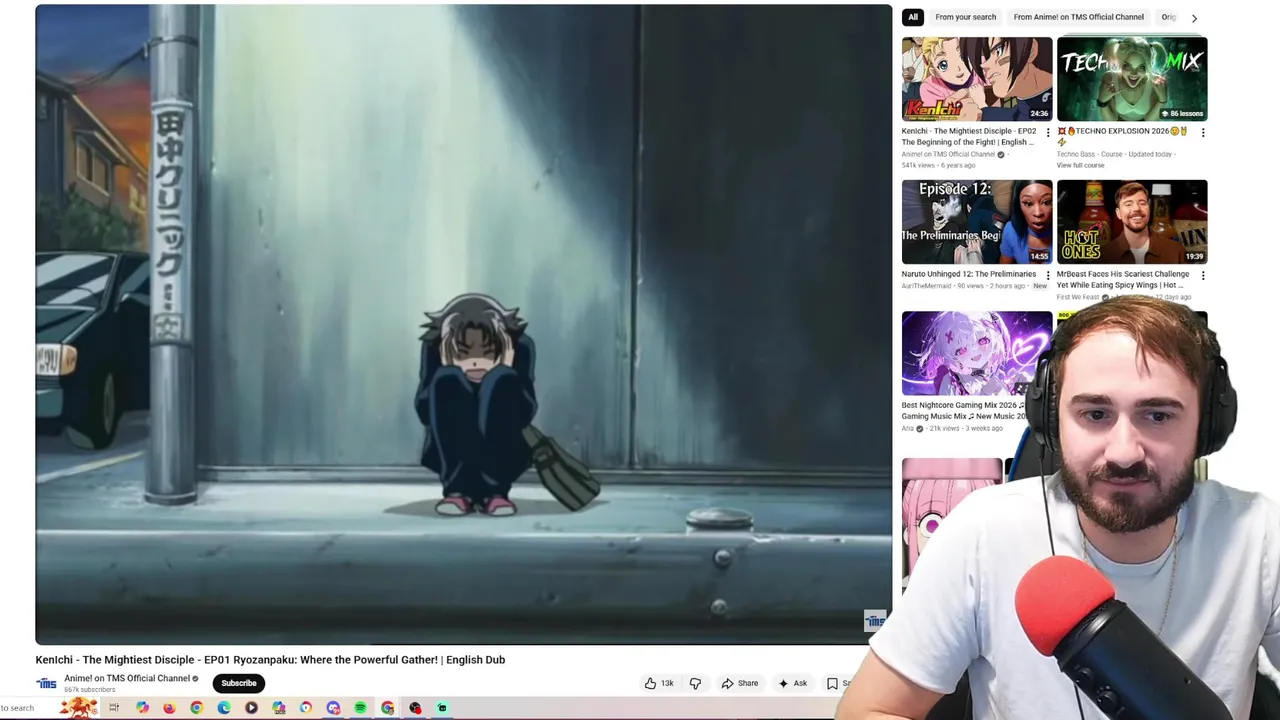Click the KenIchi EP01 video title text

pyautogui.click(x=270, y=660)
